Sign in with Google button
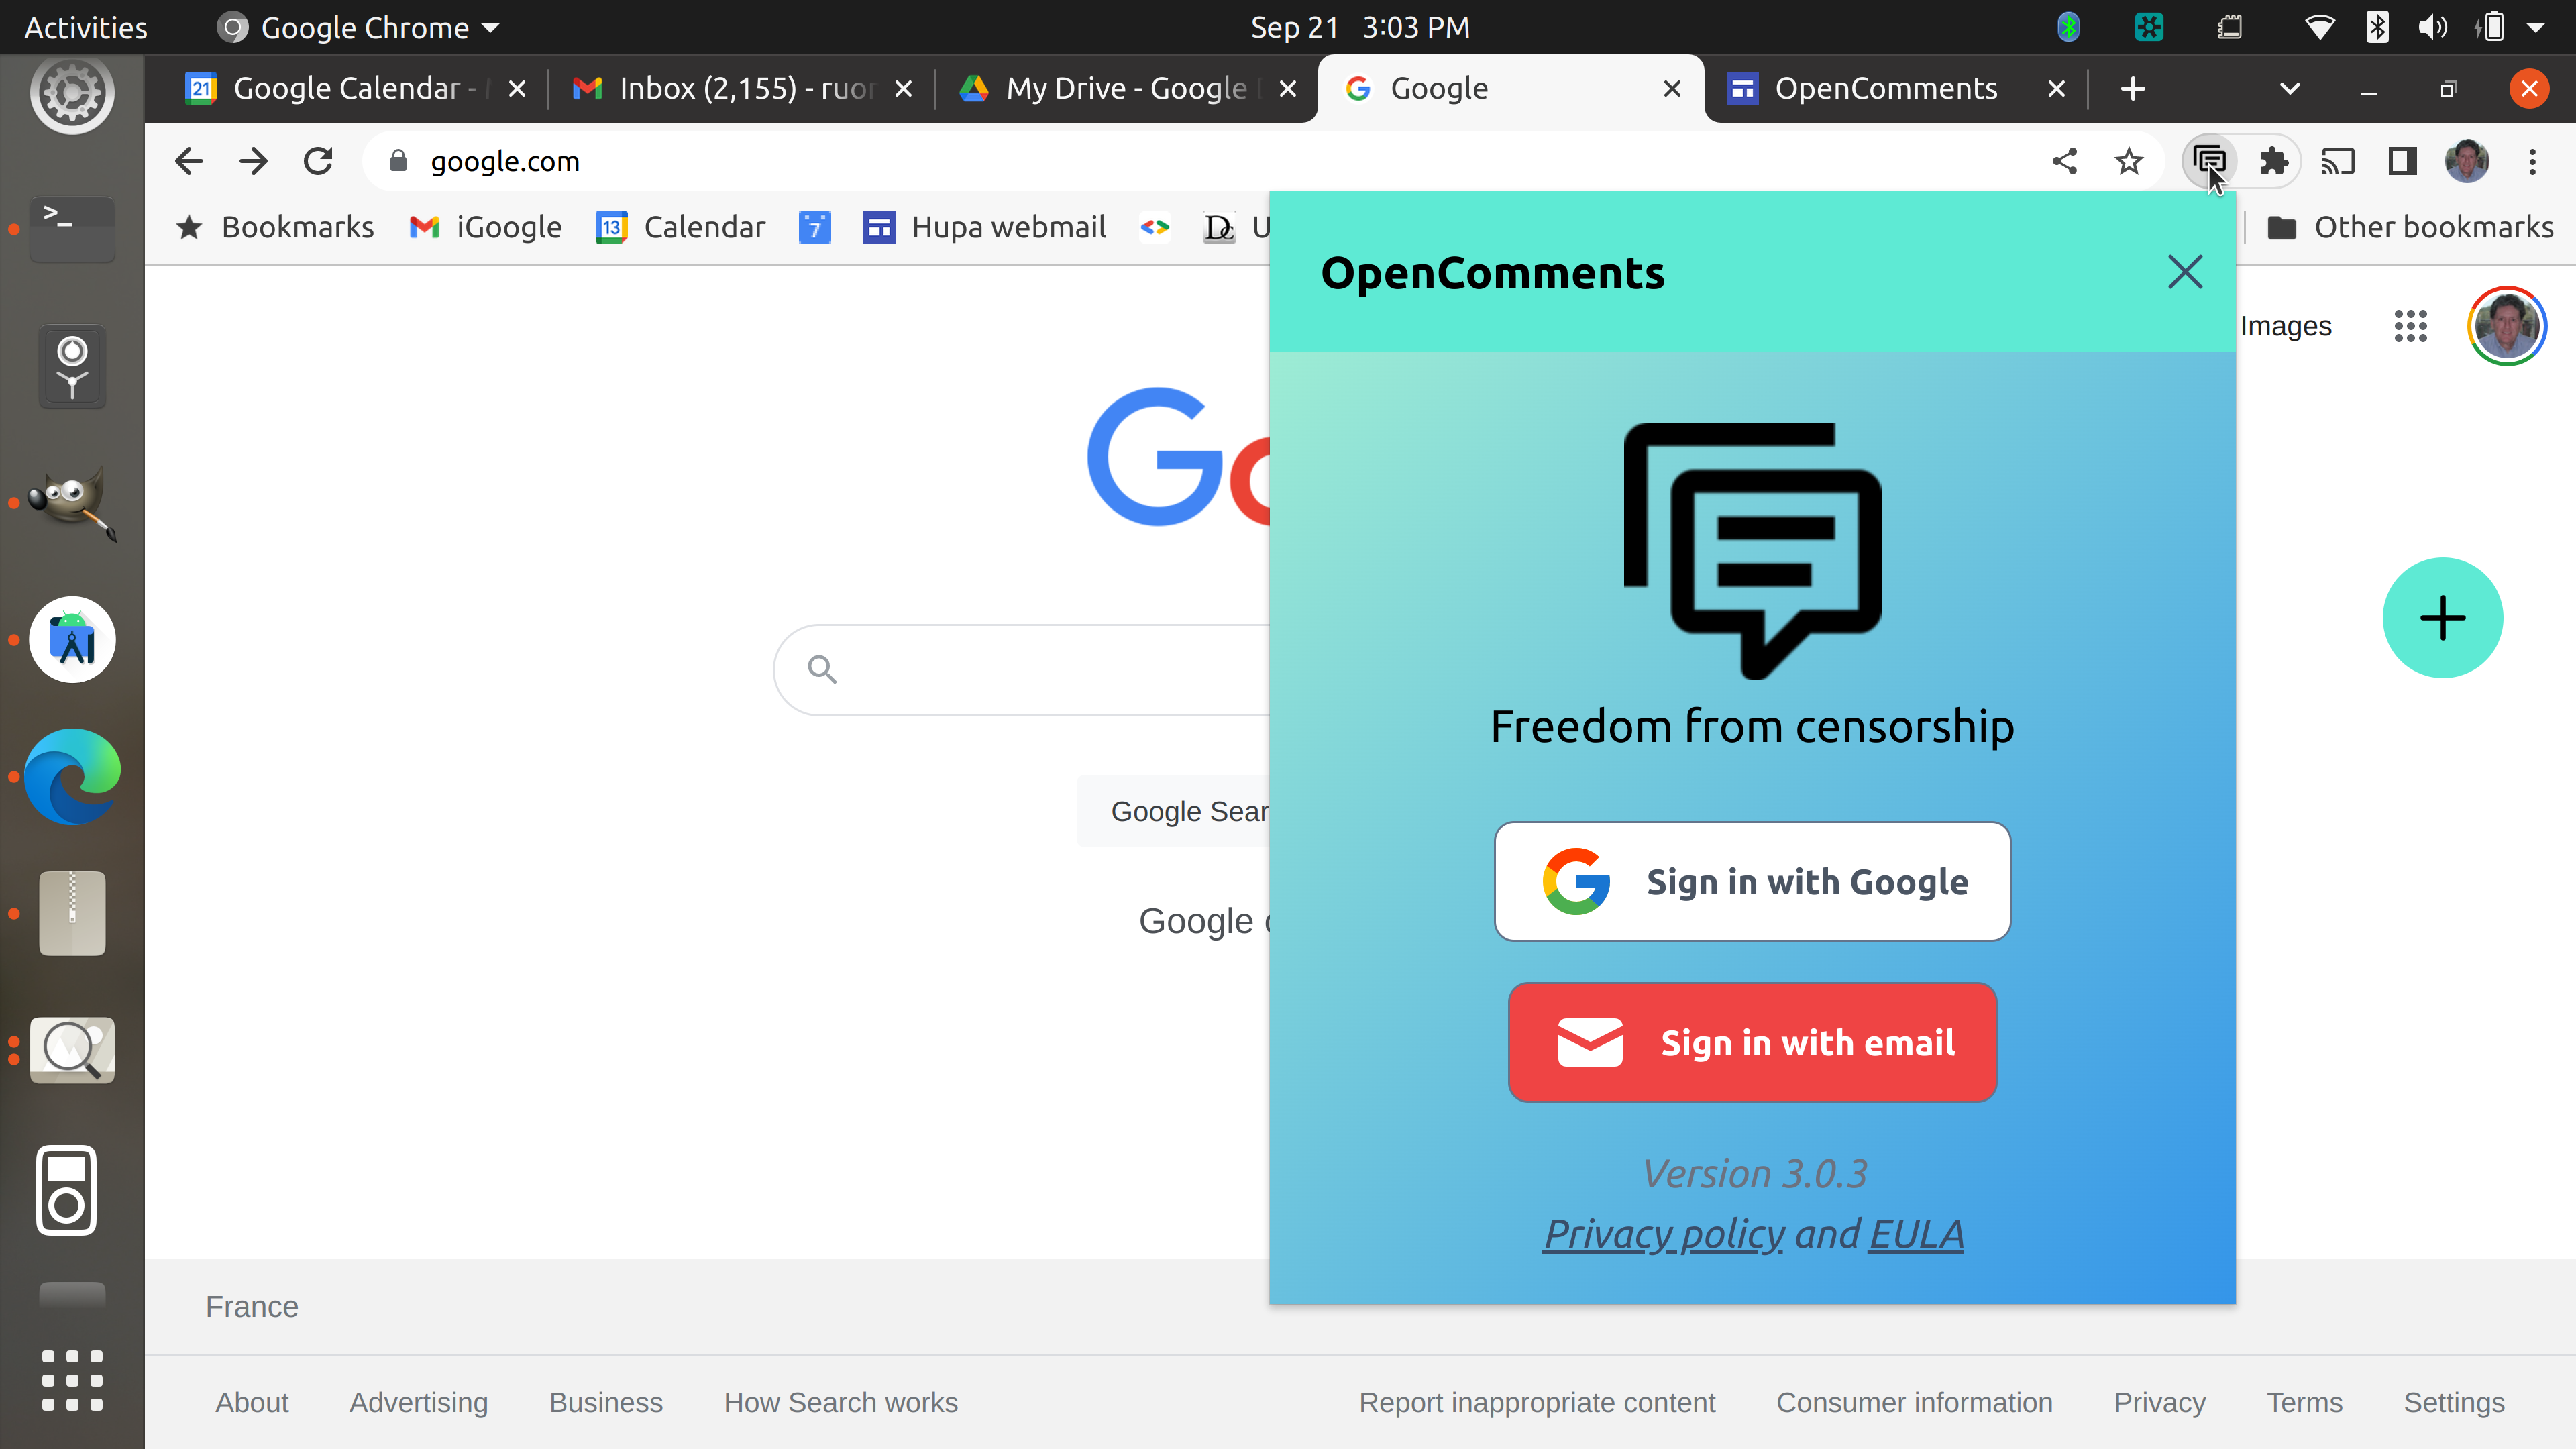Viewport: 2576px width, 1449px height. click(x=1752, y=881)
